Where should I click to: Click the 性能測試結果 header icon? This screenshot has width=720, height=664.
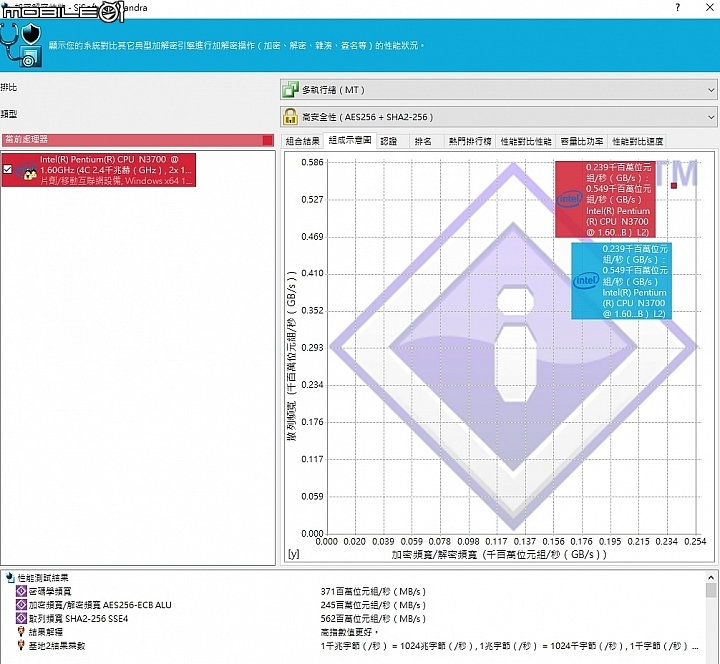tap(10, 578)
